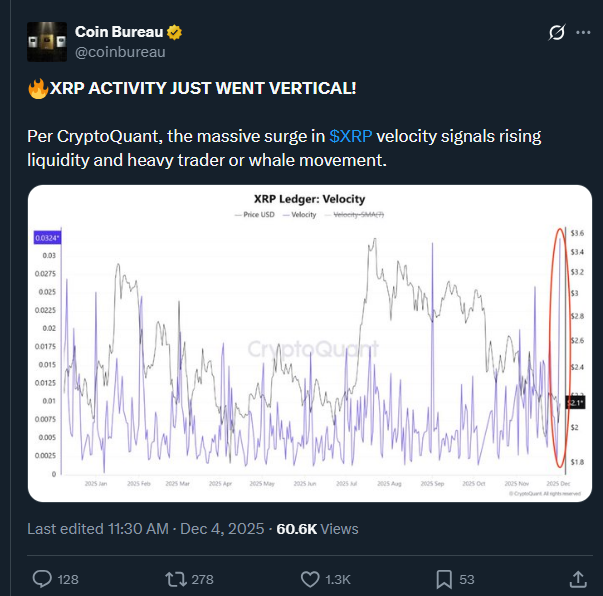This screenshot has width=603, height=596.
Task: Open the three-dot More options menu
Action: pos(584,33)
